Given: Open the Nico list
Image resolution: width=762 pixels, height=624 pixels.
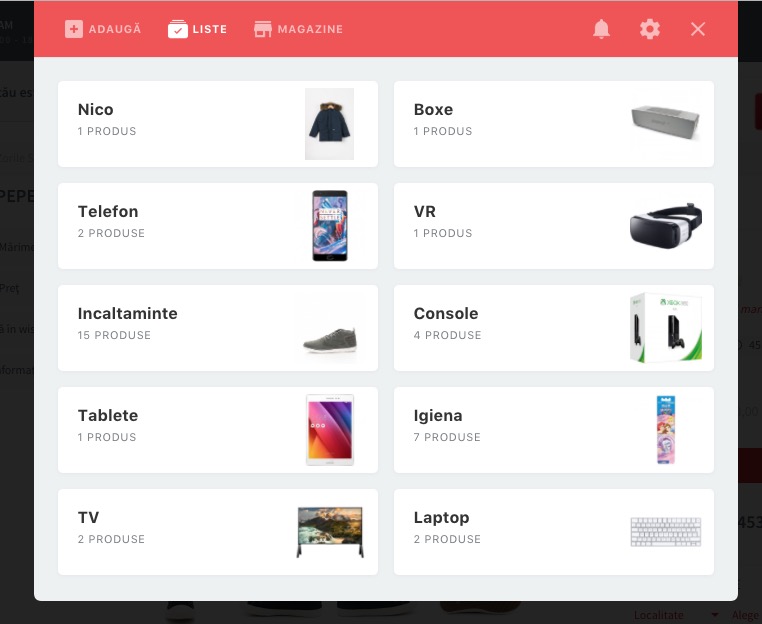Looking at the screenshot, I should (218, 124).
